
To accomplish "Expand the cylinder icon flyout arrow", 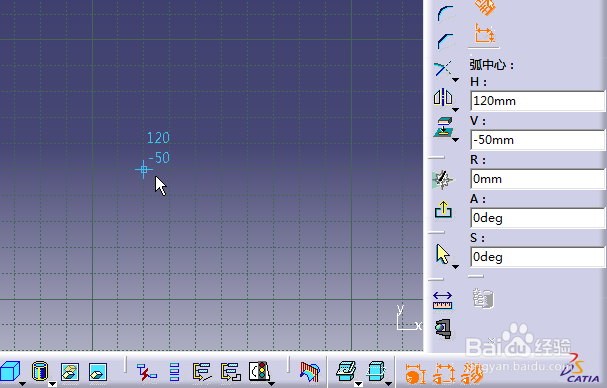I will tap(52, 384).
